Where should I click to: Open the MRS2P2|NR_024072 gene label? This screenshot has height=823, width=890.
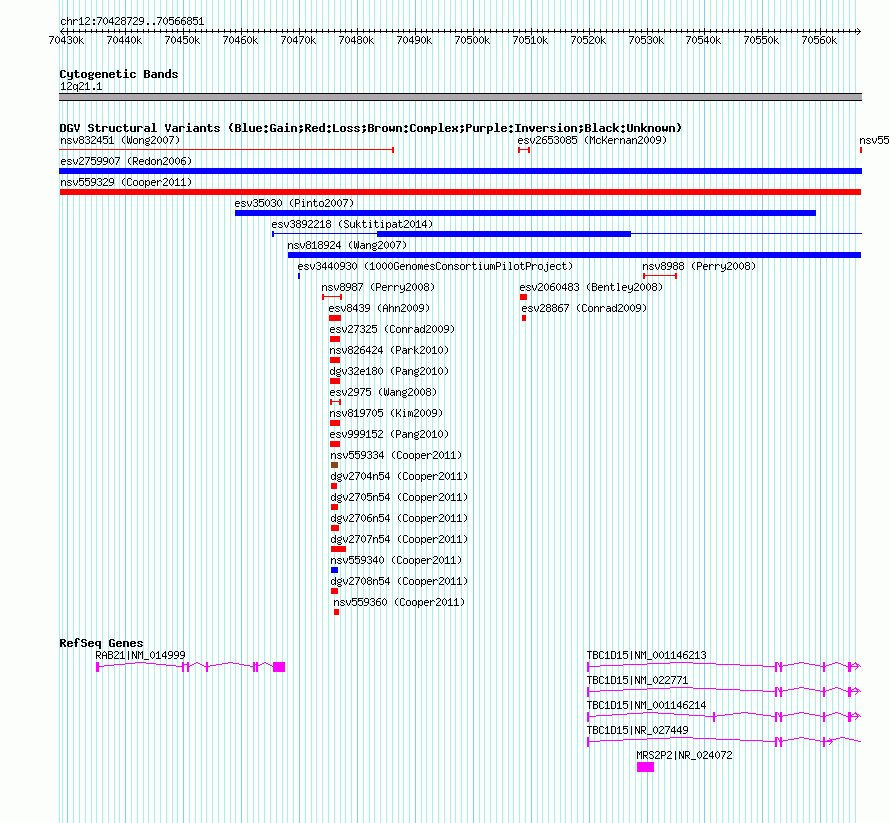(x=685, y=755)
